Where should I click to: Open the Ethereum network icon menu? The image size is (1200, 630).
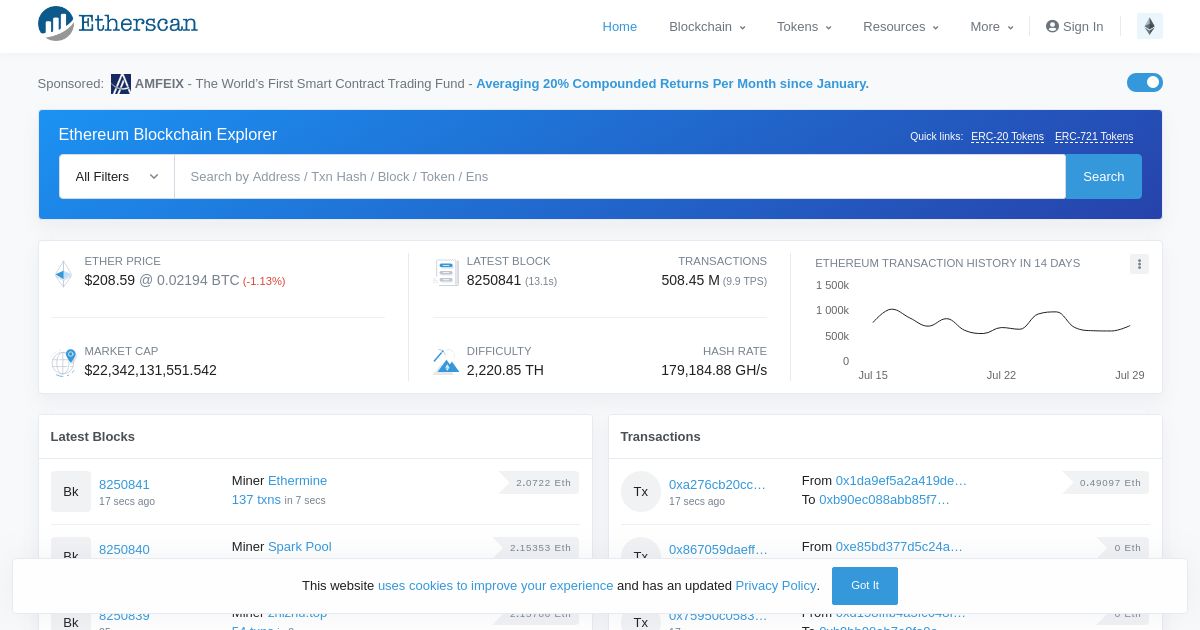pos(1149,26)
